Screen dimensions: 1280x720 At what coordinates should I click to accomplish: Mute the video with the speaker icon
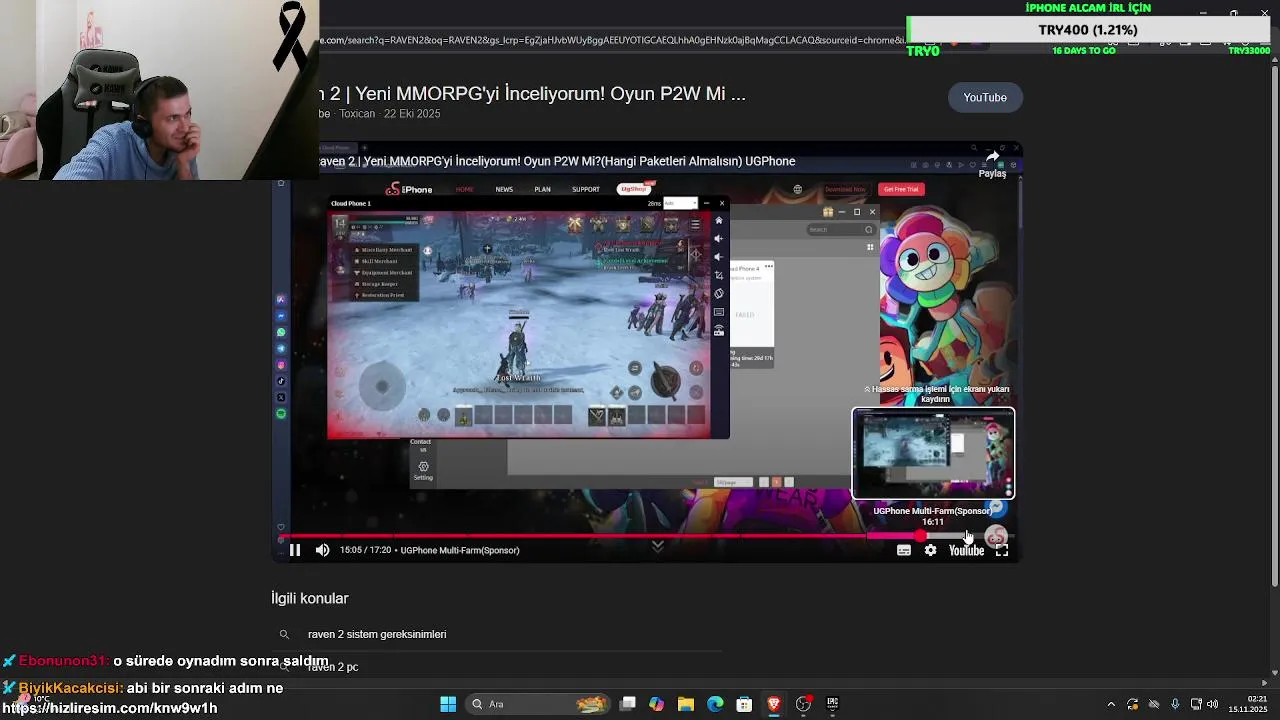(x=322, y=550)
